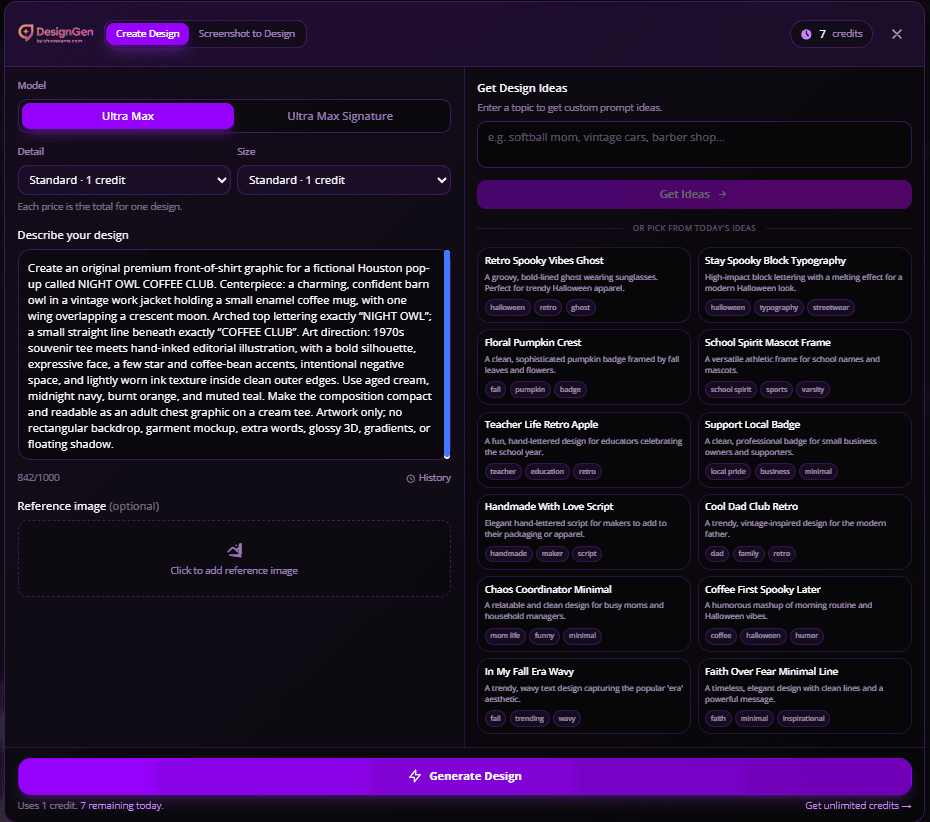Close the DesignGen dialog
The height and width of the screenshot is (822, 930).
click(x=897, y=34)
